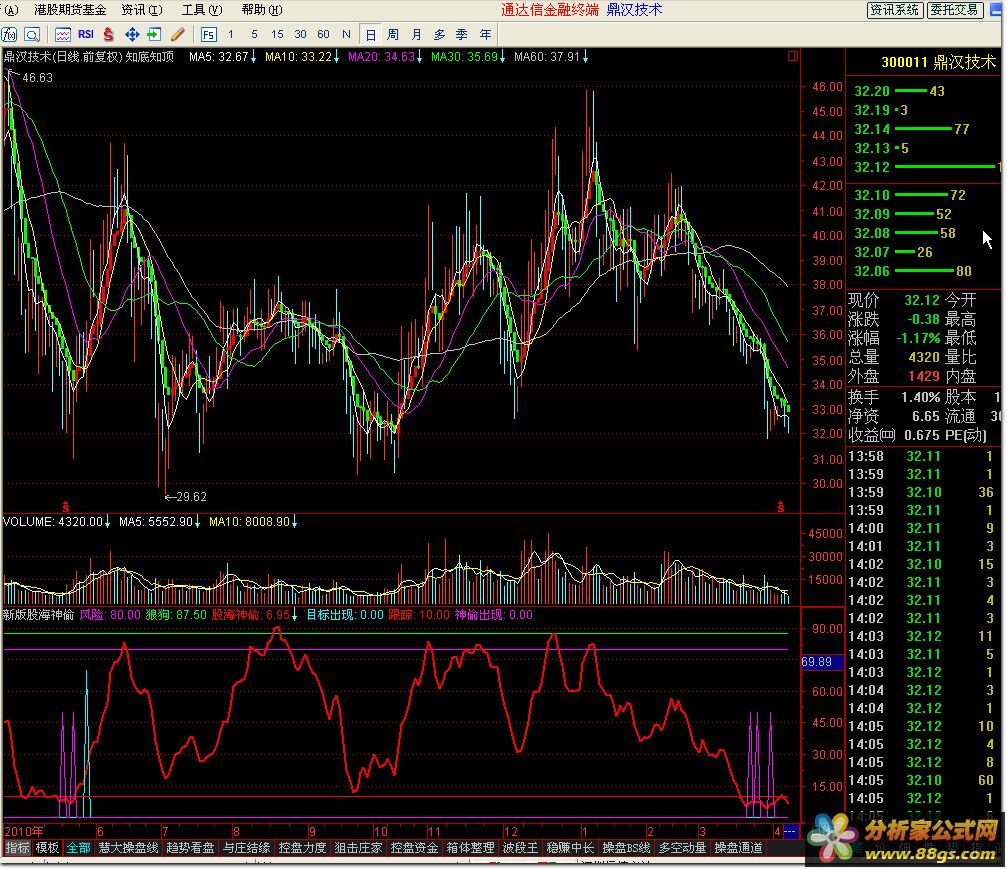Switch to 1-minute period
This screenshot has height=869, width=1007.
pyautogui.click(x=231, y=35)
